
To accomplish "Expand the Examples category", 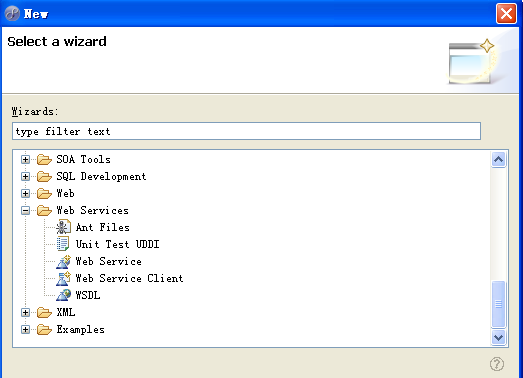I will 25,330.
